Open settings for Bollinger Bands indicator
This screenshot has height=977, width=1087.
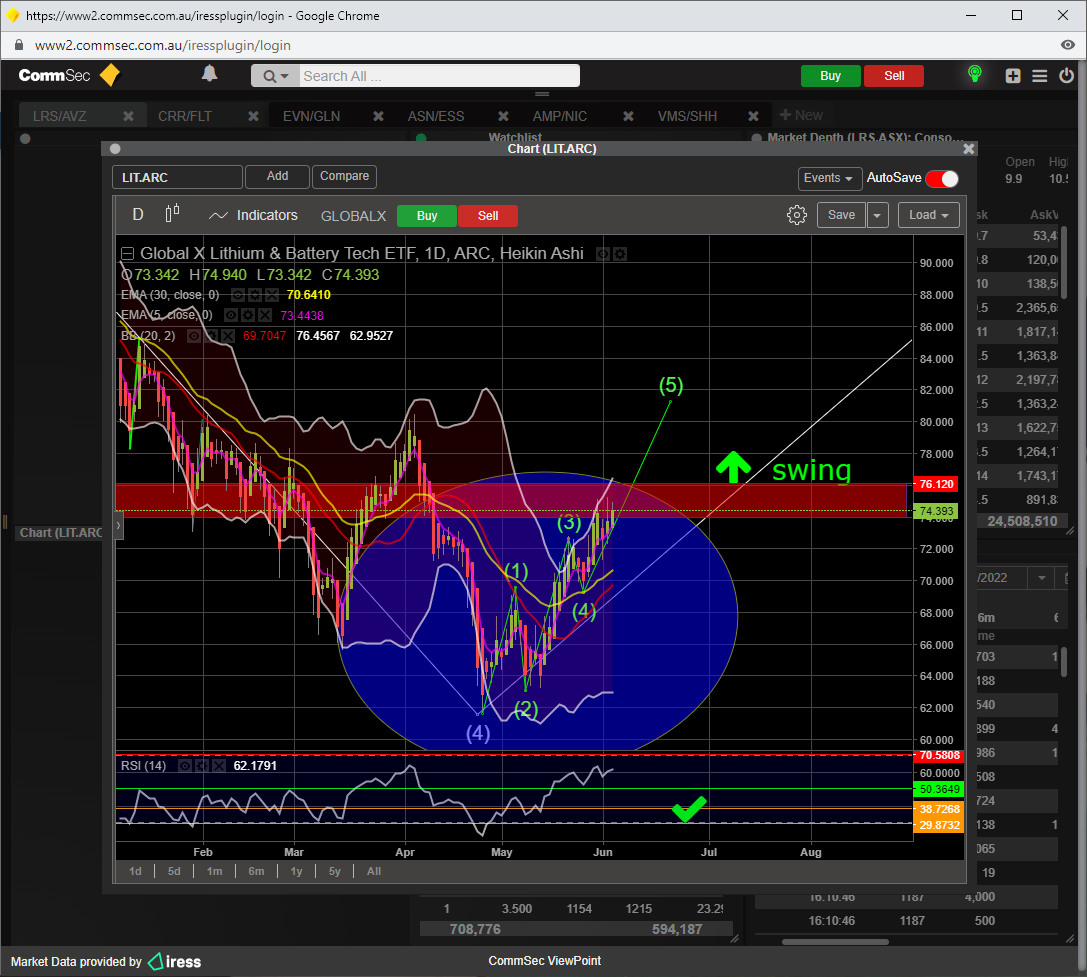pos(211,336)
